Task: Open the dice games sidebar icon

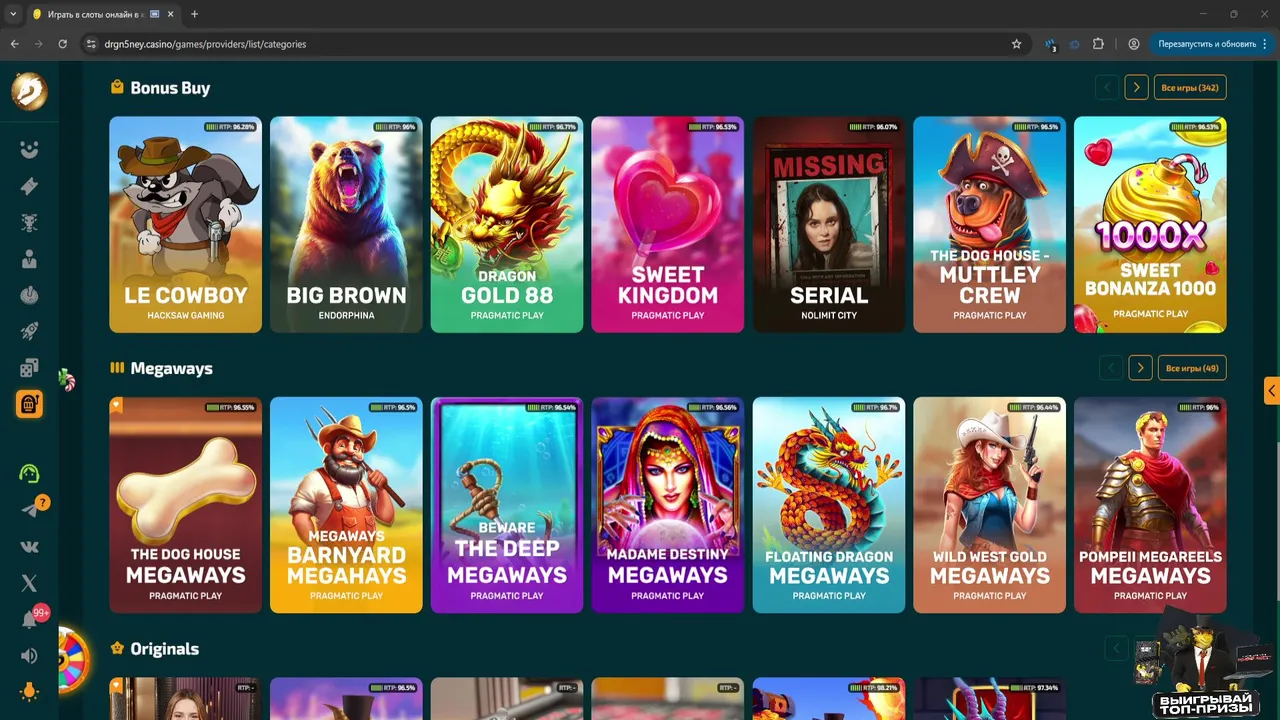Action: click(x=29, y=368)
